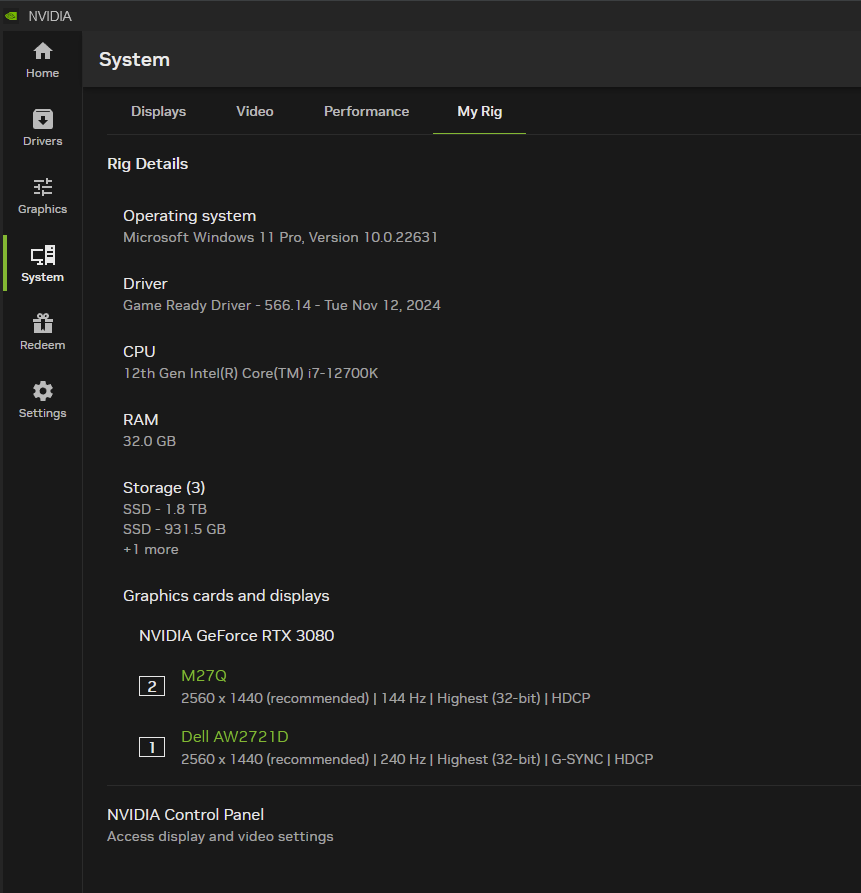Open the Dell AW2721D display link
This screenshot has width=861, height=893.
[x=235, y=736]
